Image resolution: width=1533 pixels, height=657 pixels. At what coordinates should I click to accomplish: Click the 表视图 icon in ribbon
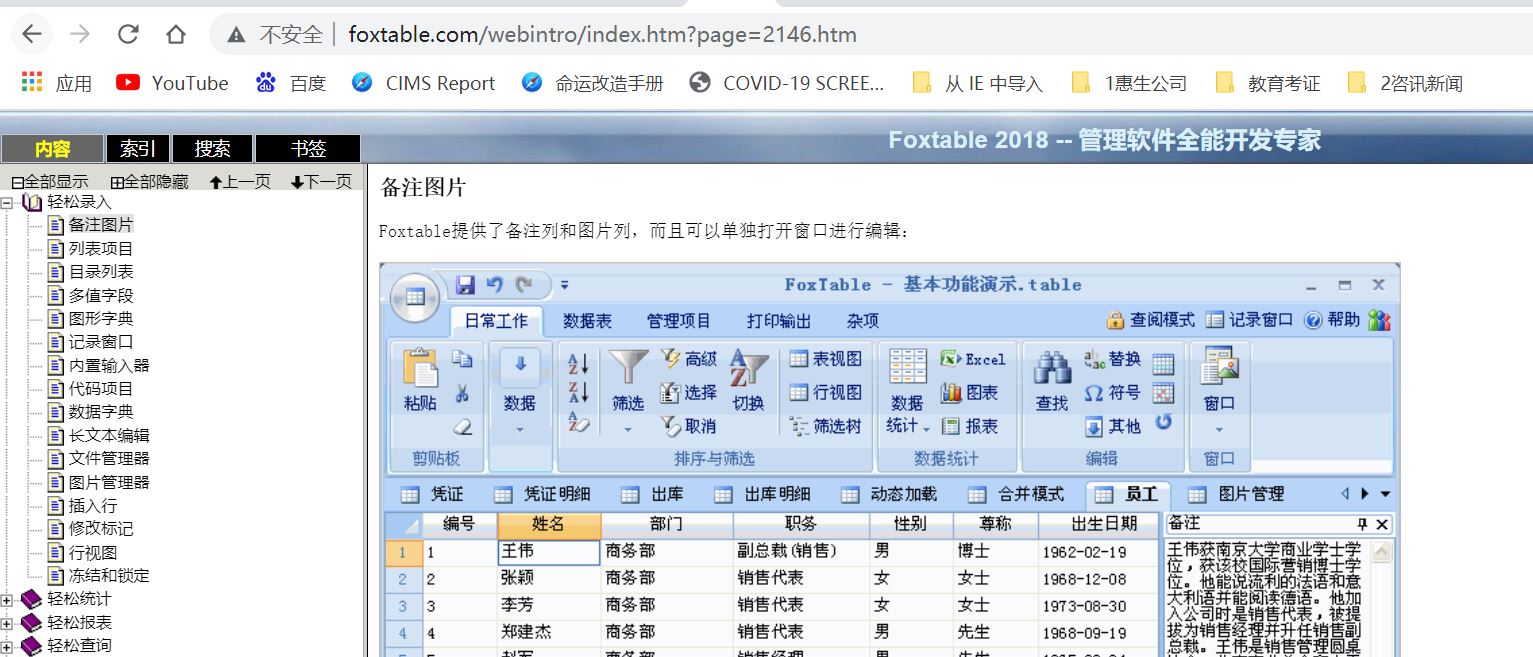[798, 359]
